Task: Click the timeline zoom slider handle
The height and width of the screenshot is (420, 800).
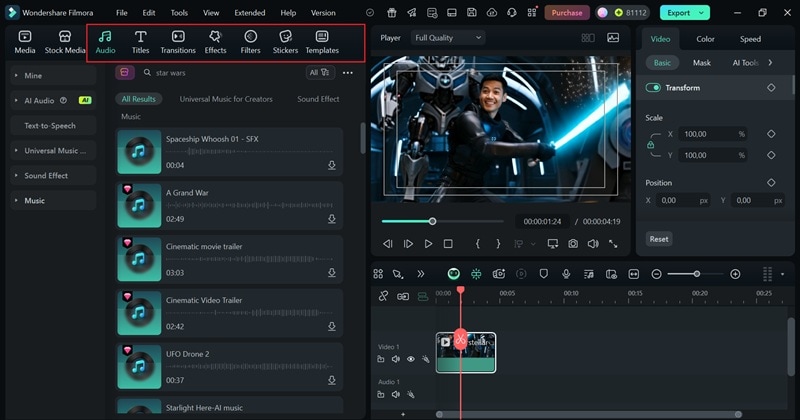Action: click(696, 274)
